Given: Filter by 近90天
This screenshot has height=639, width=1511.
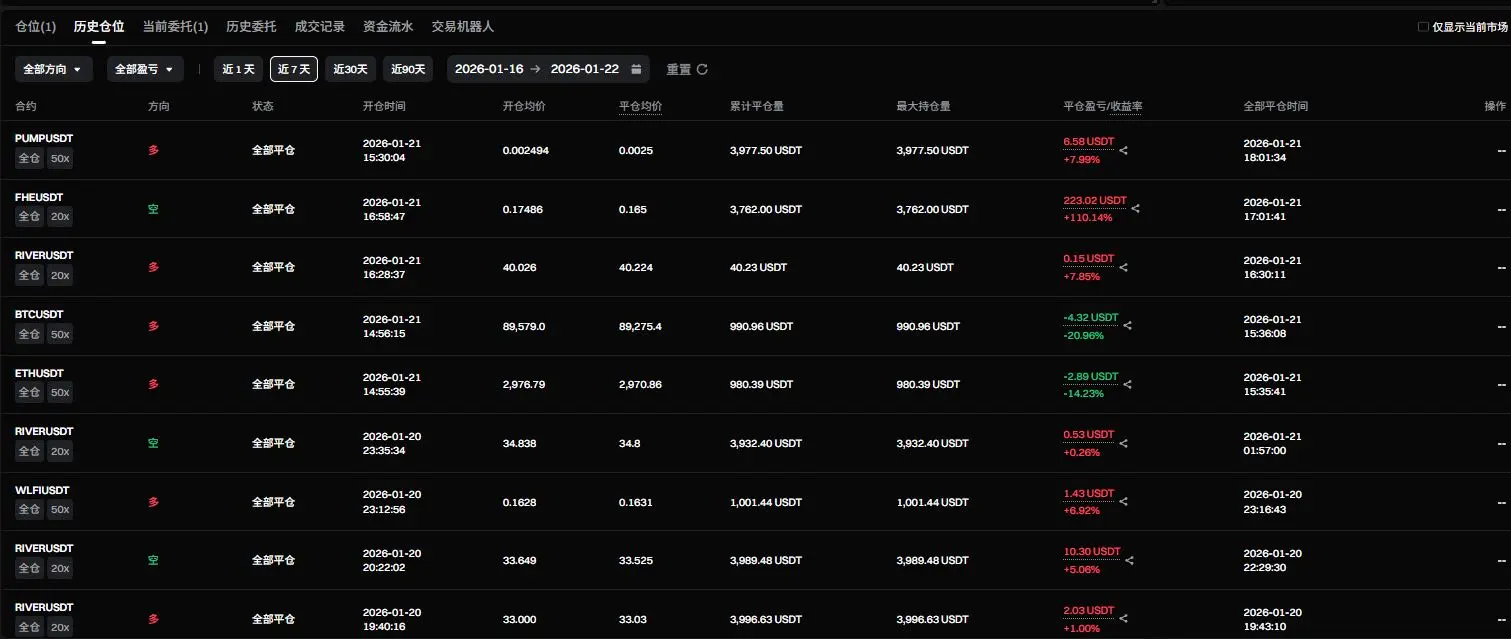Looking at the screenshot, I should click(x=408, y=69).
